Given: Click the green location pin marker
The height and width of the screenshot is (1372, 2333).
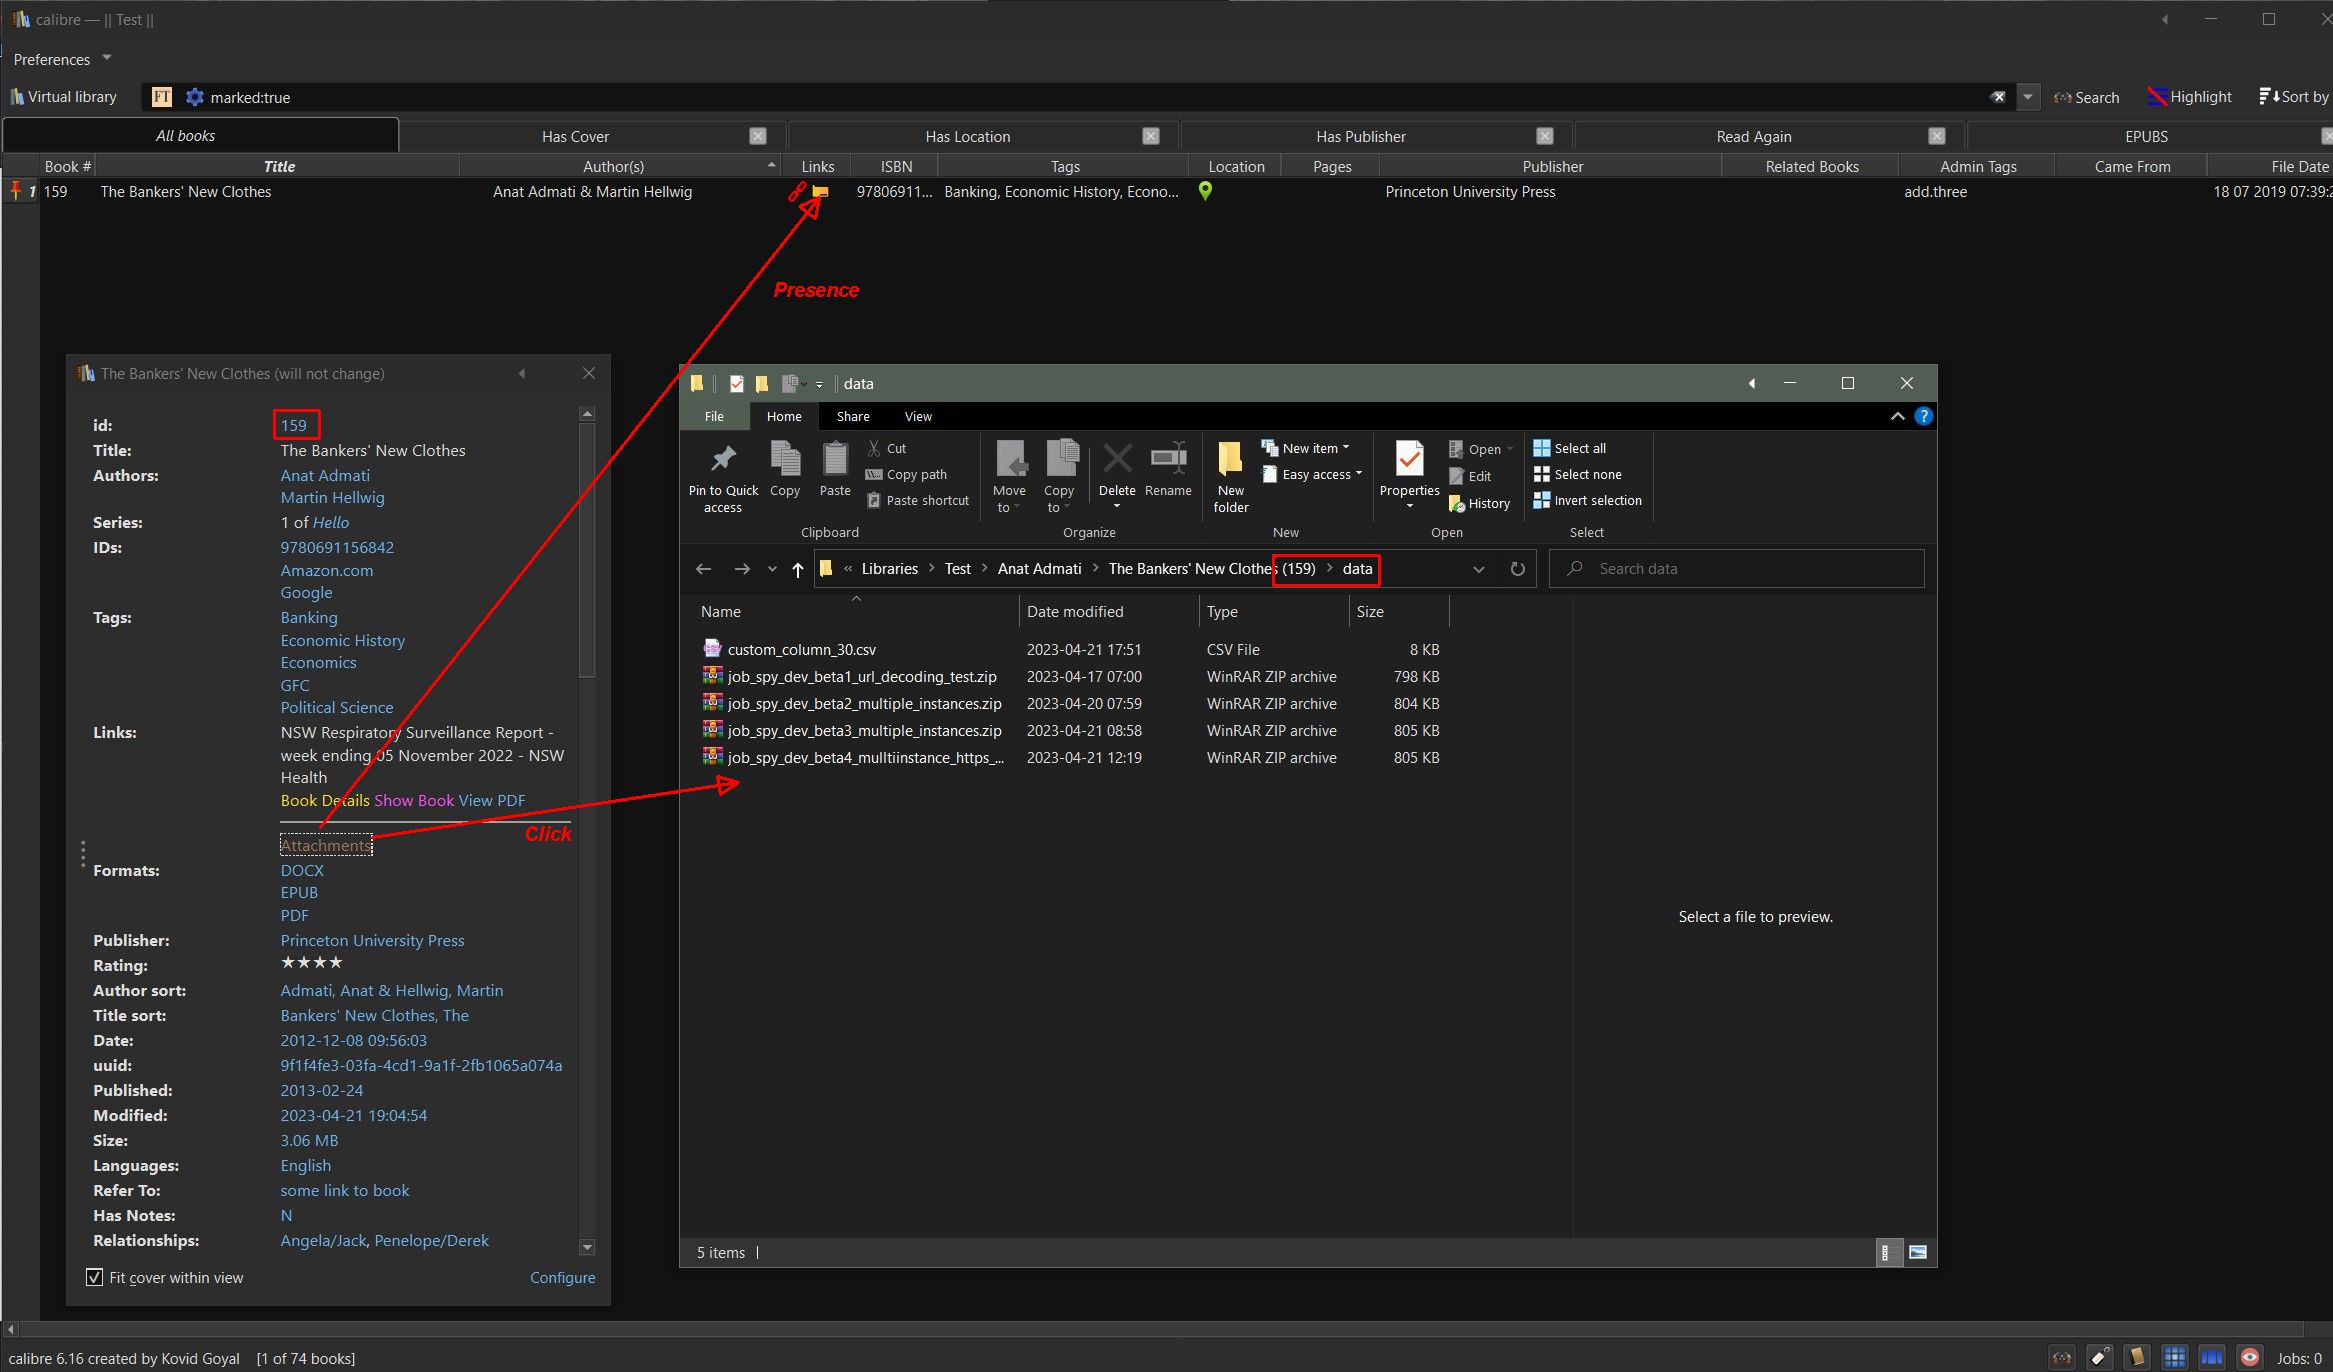Looking at the screenshot, I should pos(1205,191).
